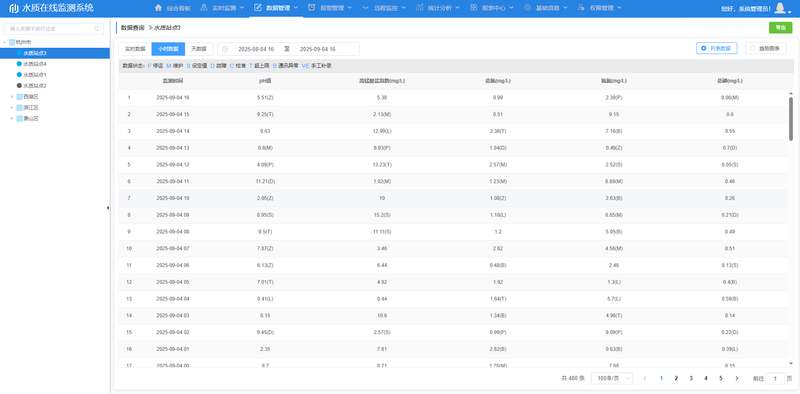This screenshot has height=394, width=800.
Task: Click the green 导出 export button
Action: (x=781, y=28)
